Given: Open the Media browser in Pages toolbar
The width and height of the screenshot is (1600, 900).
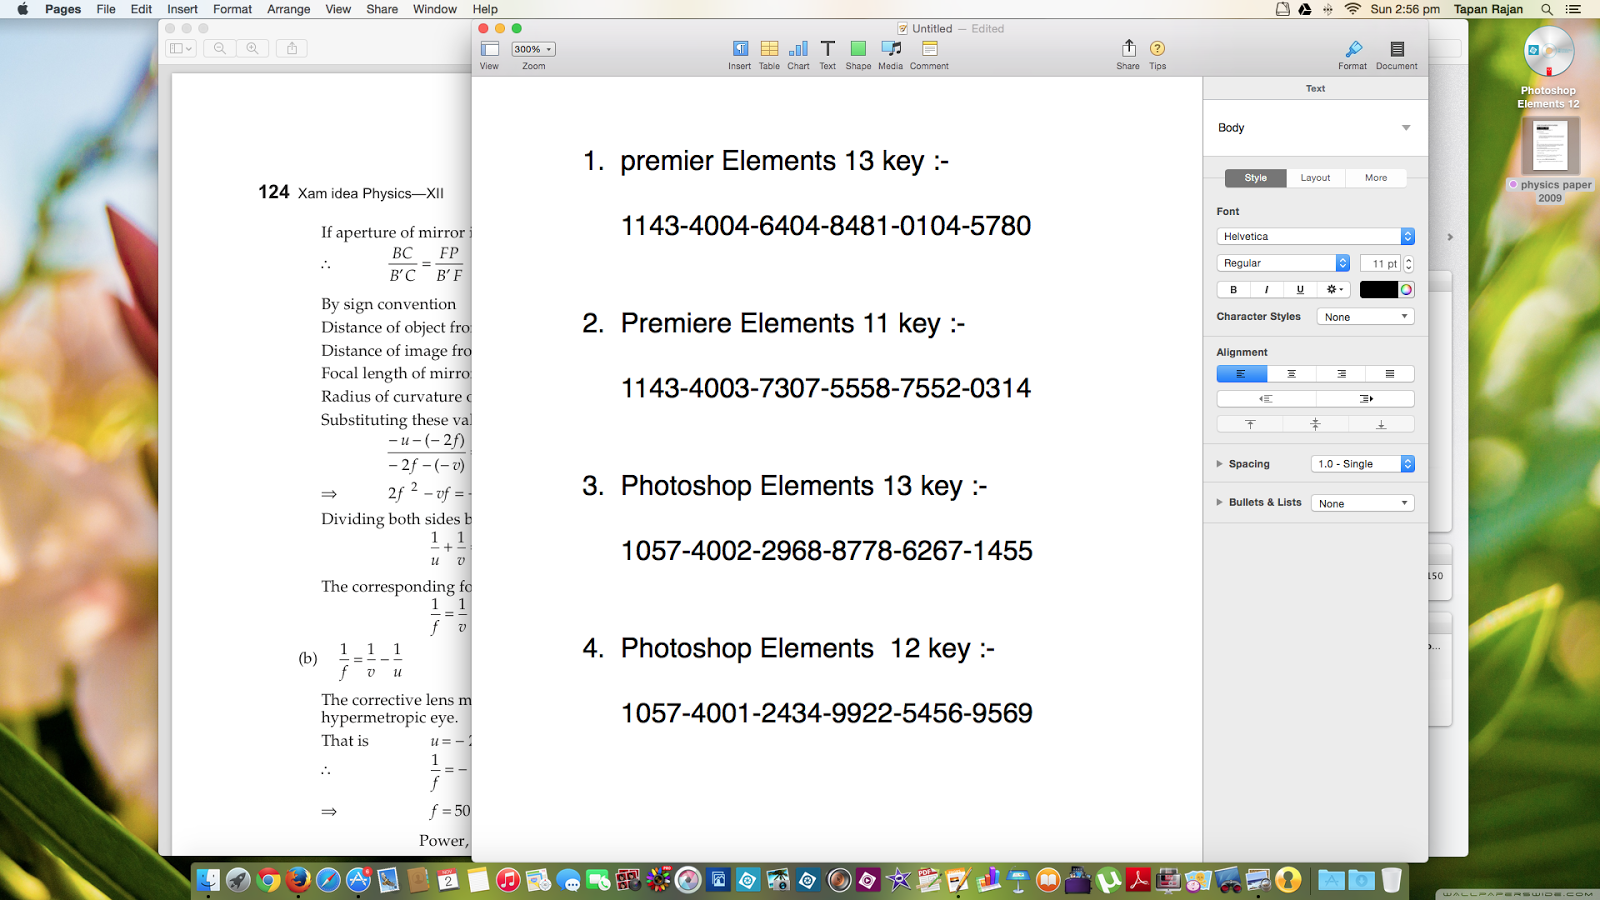Looking at the screenshot, I should 891,49.
